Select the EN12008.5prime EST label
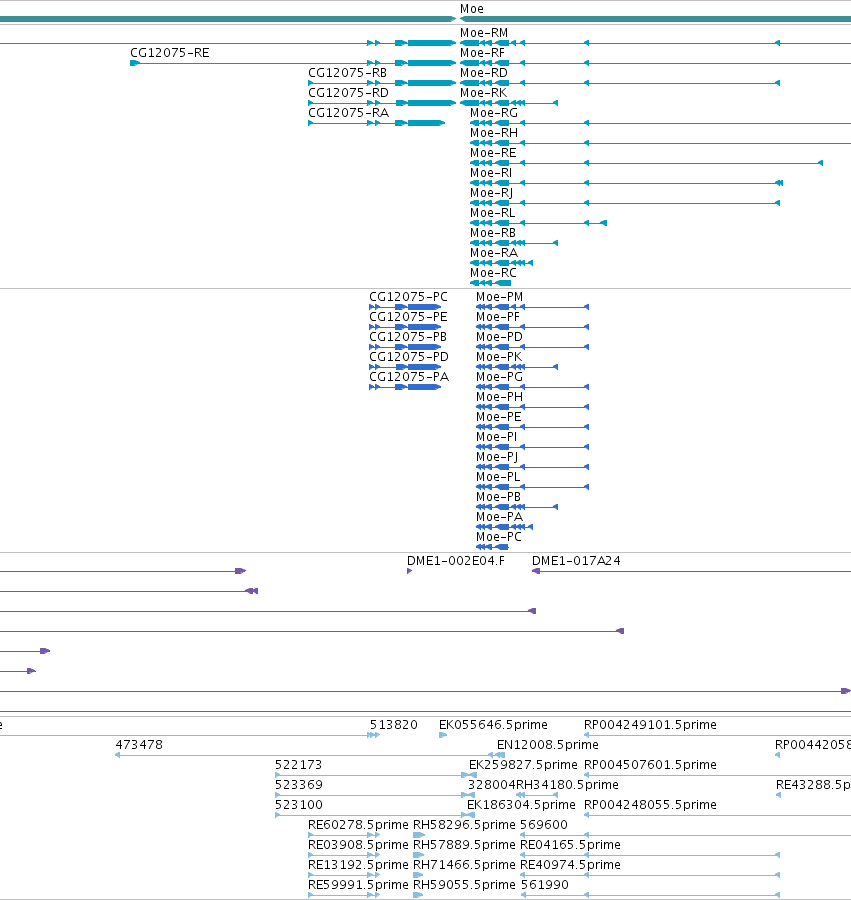851x900 pixels. (x=547, y=745)
